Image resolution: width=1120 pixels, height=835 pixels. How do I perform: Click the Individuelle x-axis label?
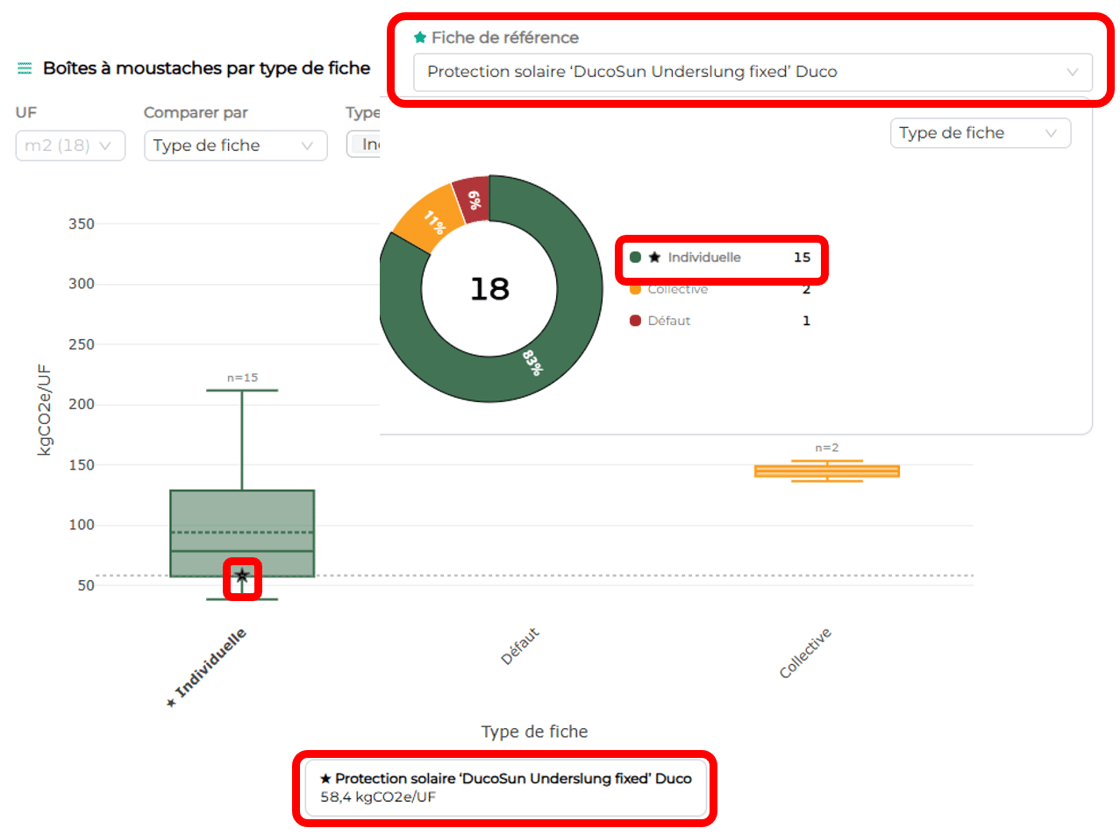pos(207,667)
